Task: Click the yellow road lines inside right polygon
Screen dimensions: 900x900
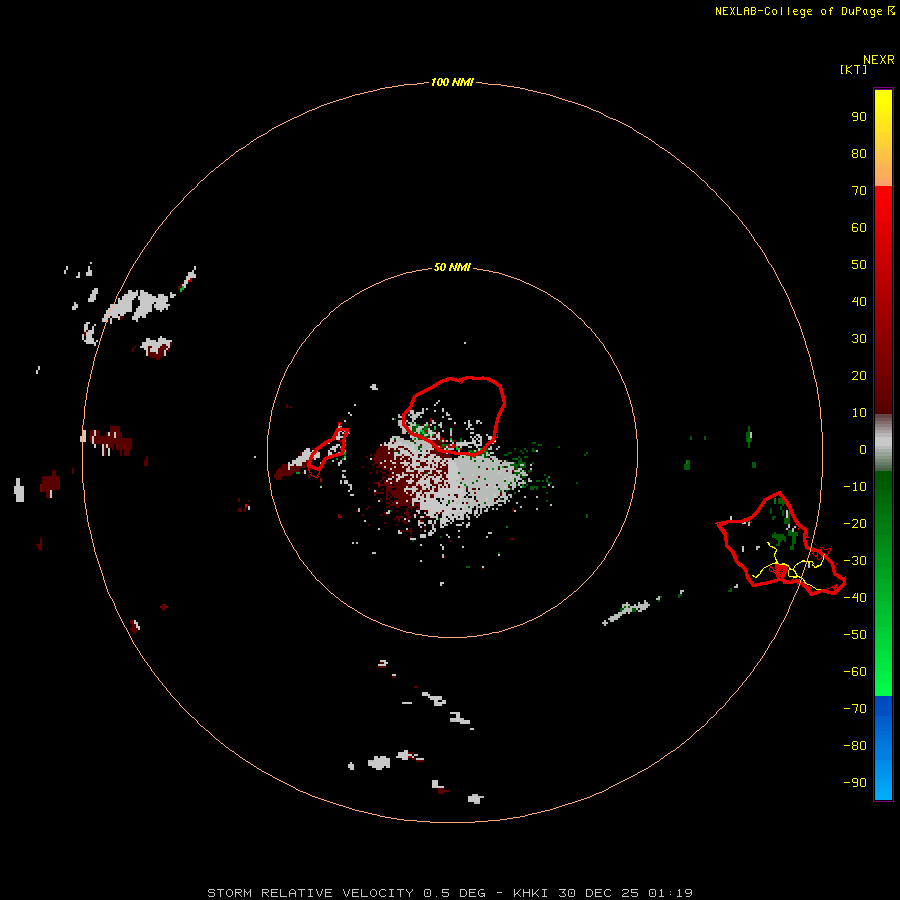Action: (791, 567)
